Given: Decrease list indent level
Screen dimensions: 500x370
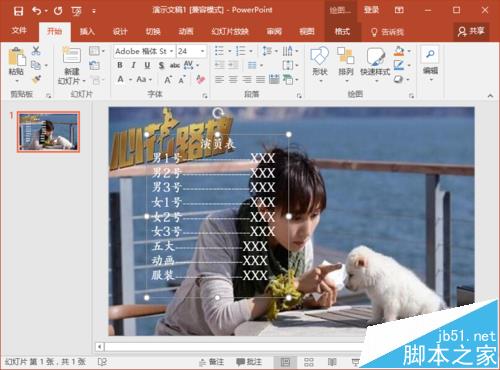Looking at the screenshot, I should (219, 65).
